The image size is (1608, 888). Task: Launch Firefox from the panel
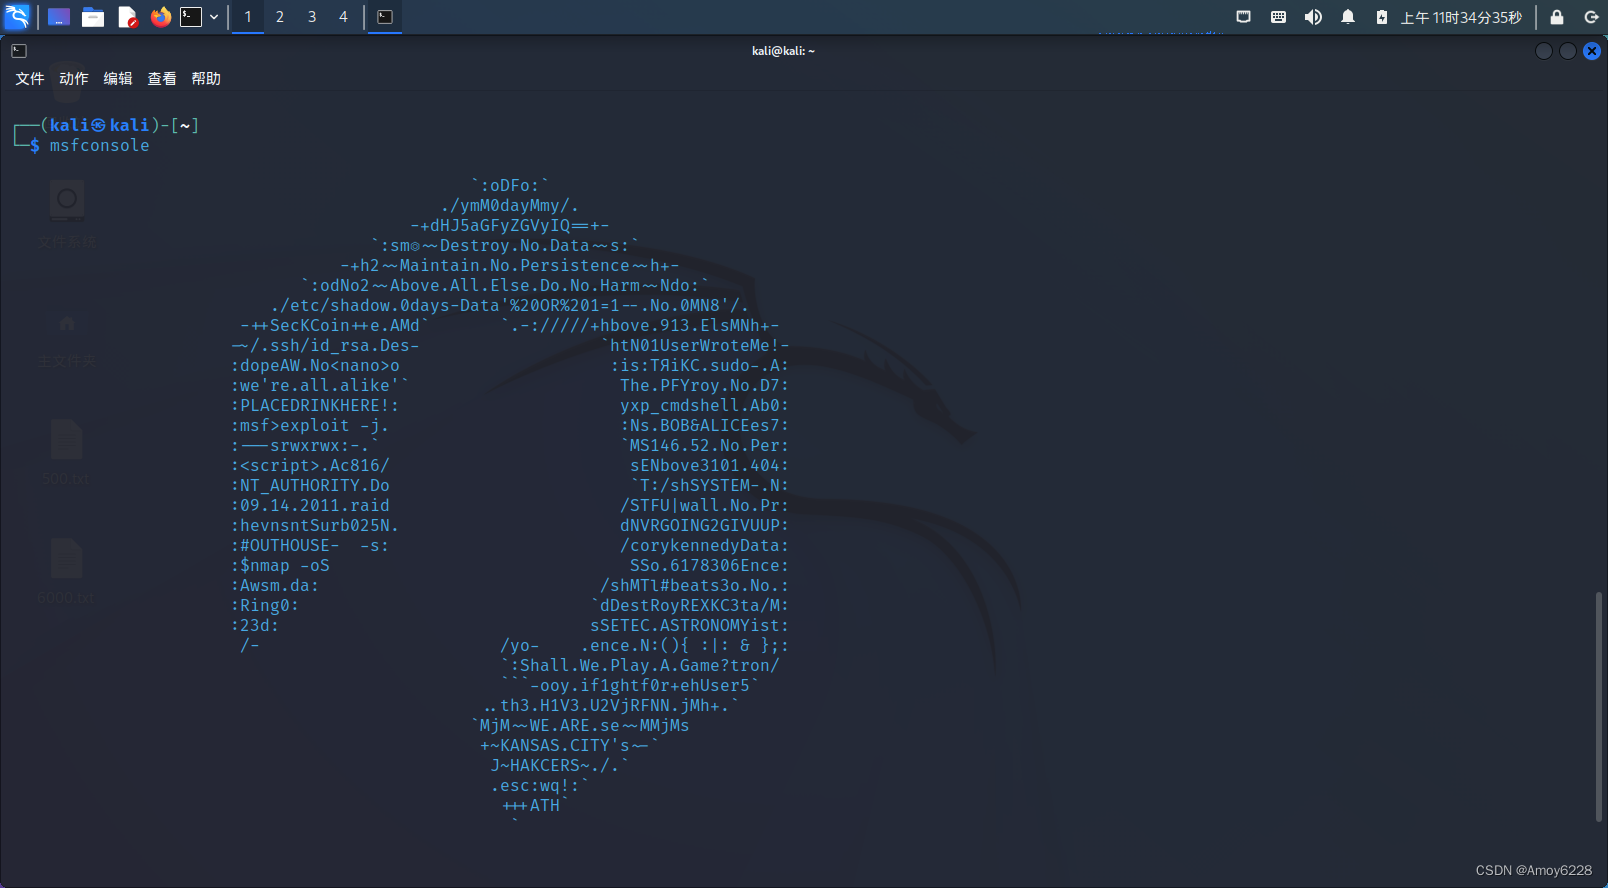[x=160, y=17]
